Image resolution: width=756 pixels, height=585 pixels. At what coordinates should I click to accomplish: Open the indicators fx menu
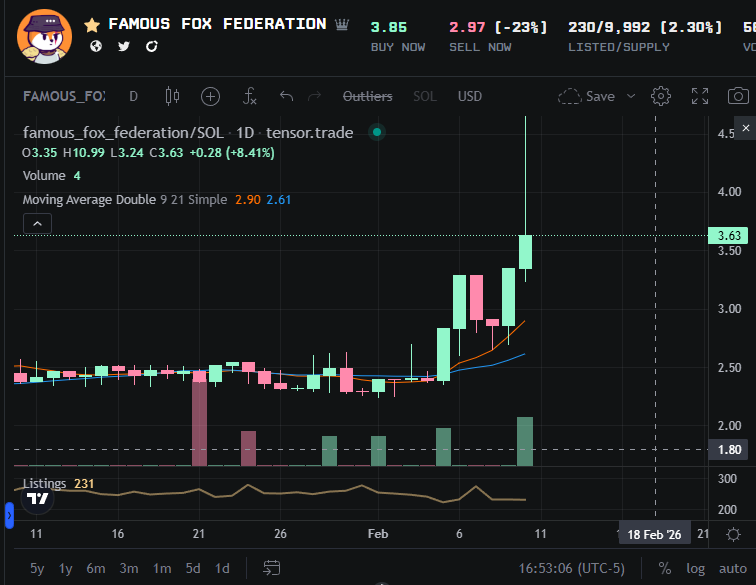pos(249,96)
